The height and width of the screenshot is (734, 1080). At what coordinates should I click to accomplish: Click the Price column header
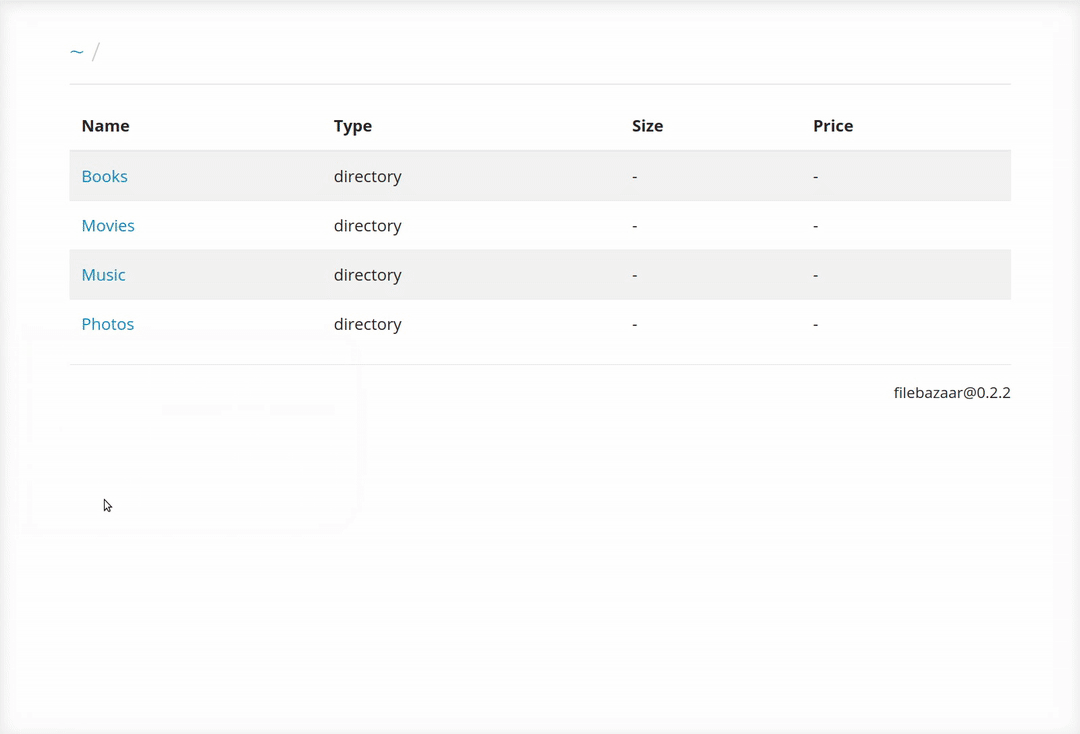832,126
